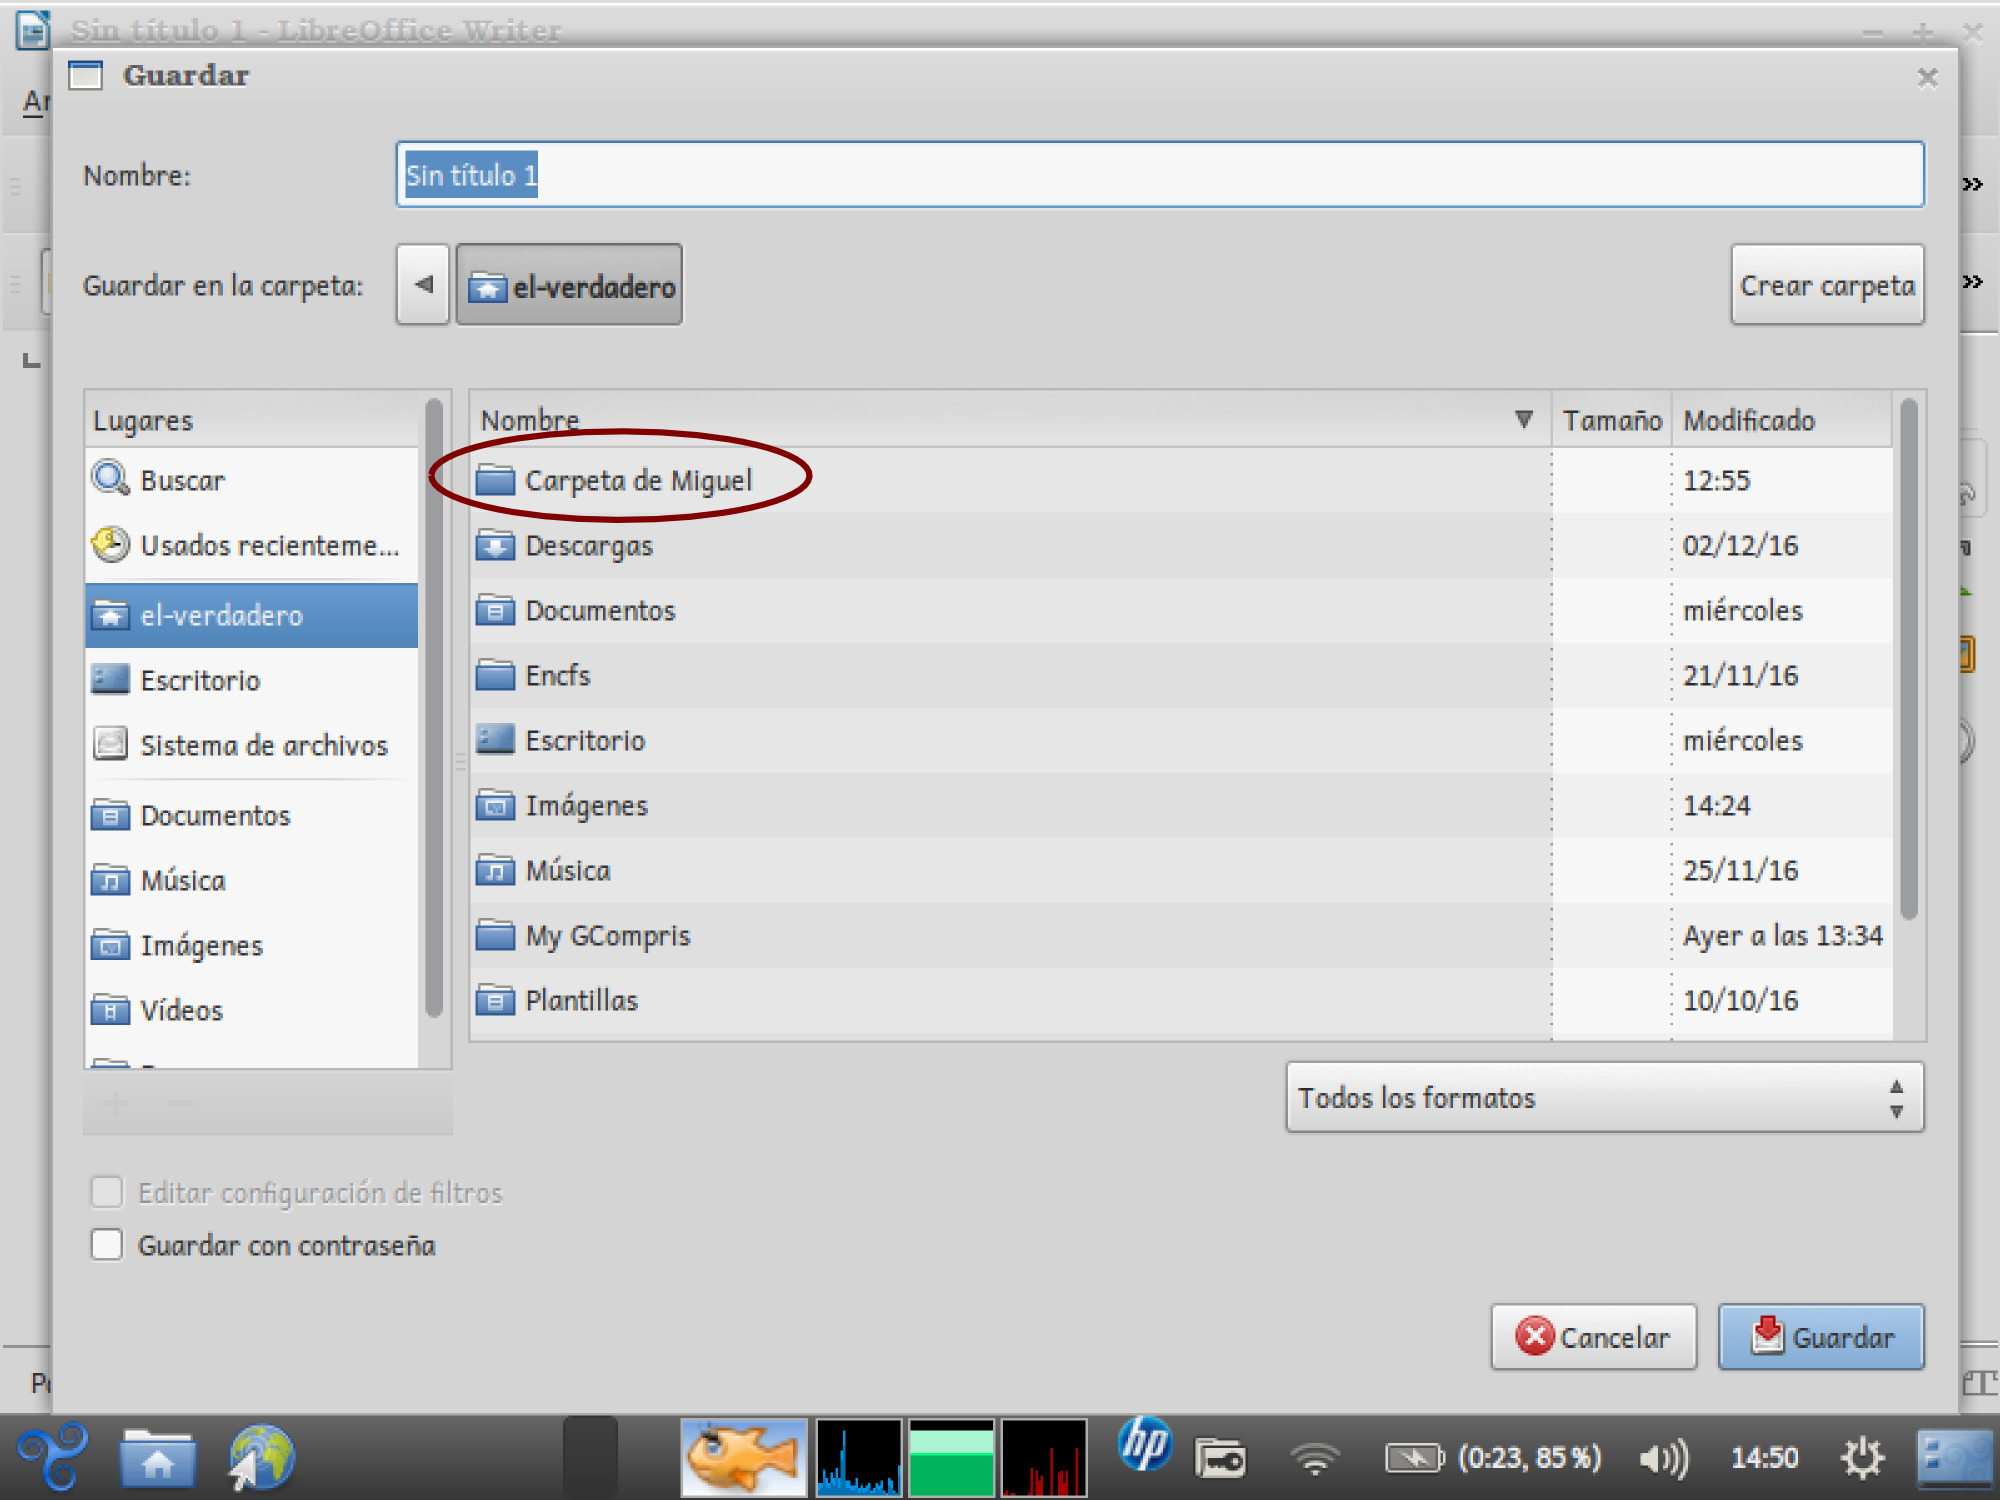2000x1500 pixels.
Task: Click the Cancelar button
Action: click(1594, 1337)
